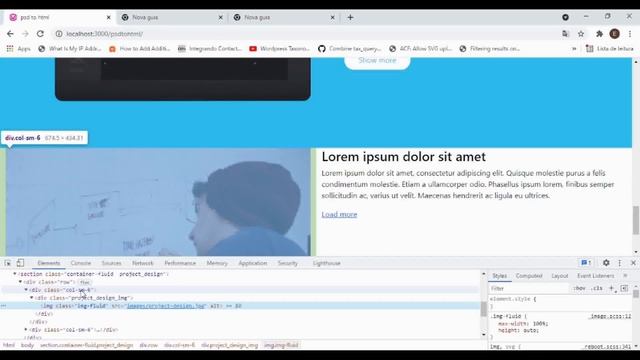Collapse the project_design_img div node
The image size is (640, 360).
pyautogui.click(x=31, y=298)
